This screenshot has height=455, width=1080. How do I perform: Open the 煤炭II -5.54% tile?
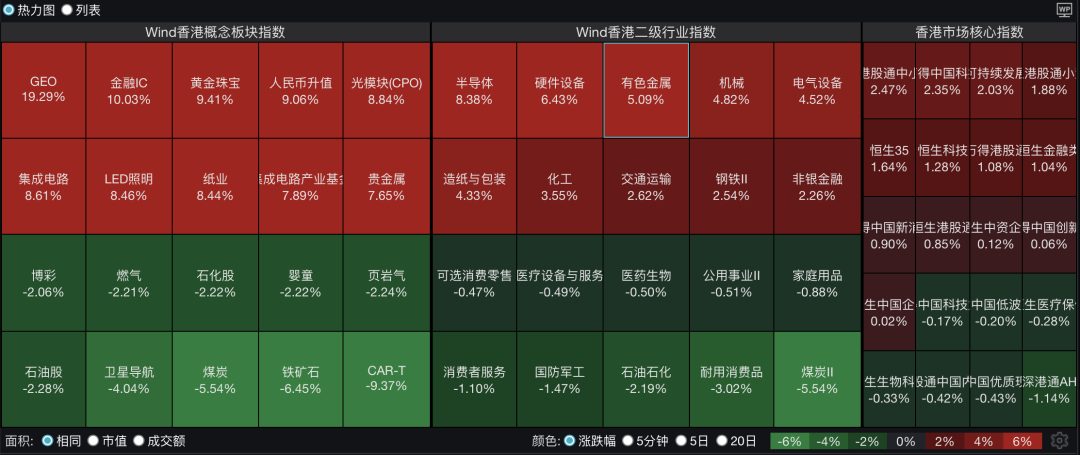[818, 379]
